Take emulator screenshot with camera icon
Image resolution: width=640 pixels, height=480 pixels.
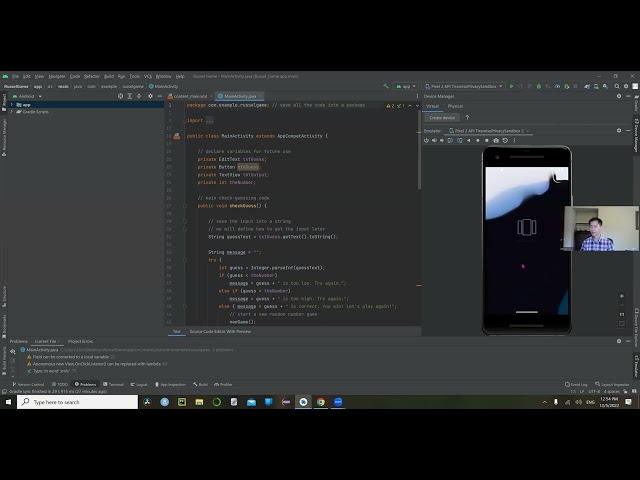(x=496, y=140)
